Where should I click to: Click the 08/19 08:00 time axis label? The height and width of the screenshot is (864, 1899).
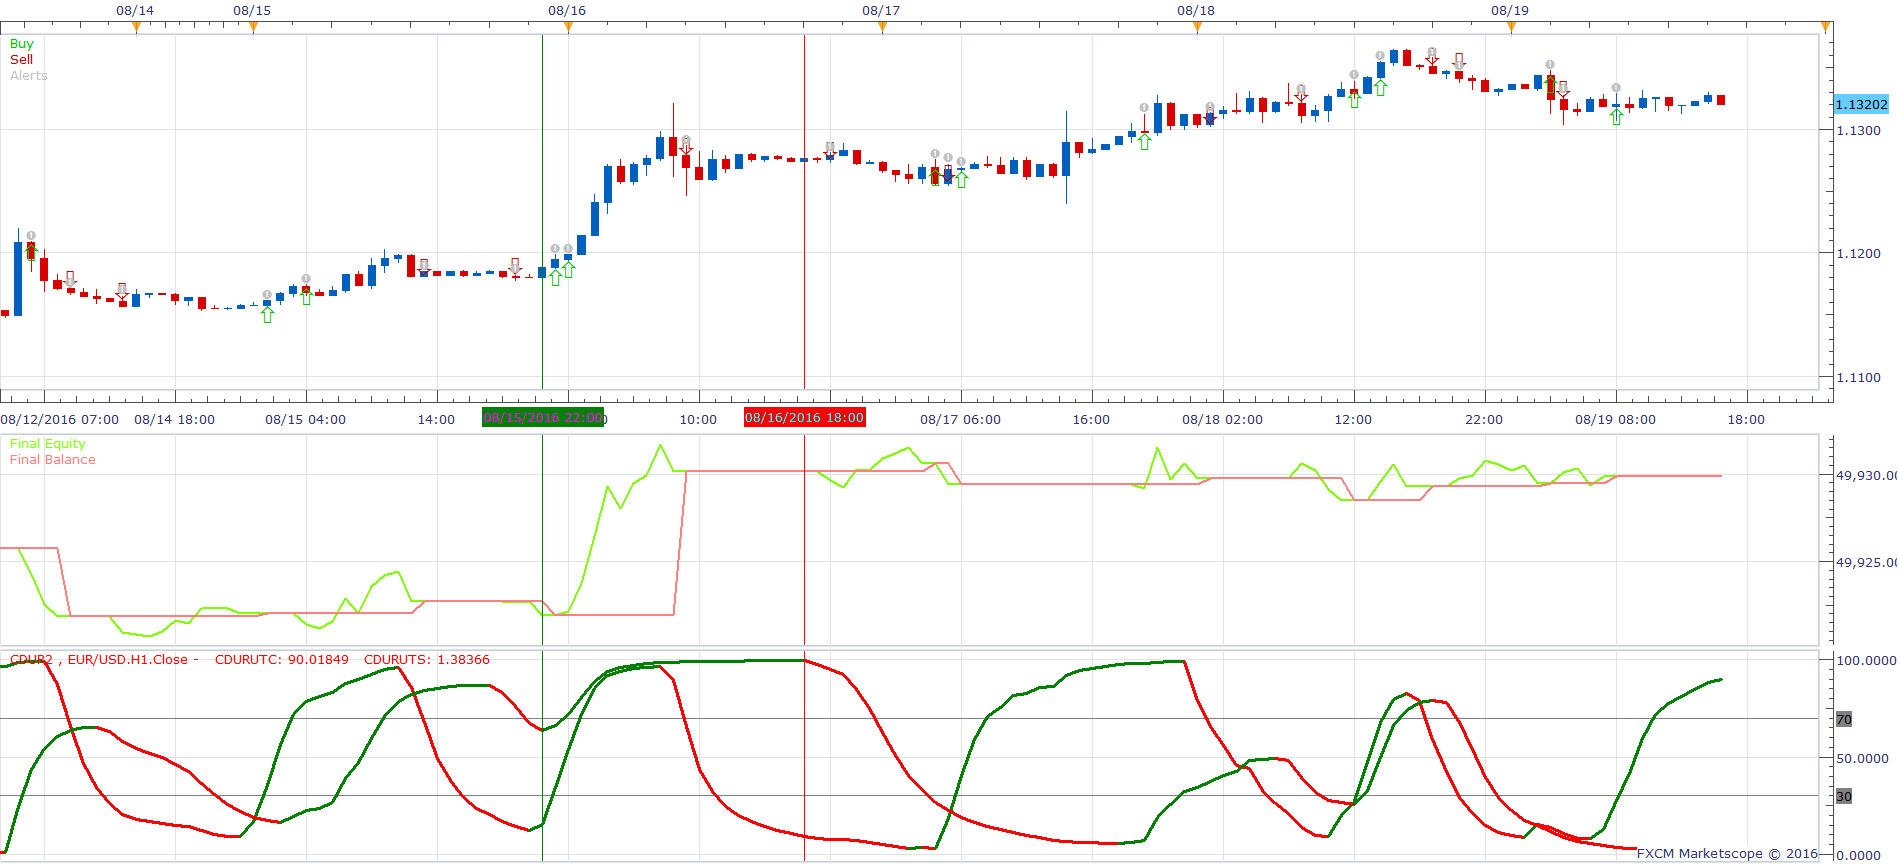tap(1616, 420)
